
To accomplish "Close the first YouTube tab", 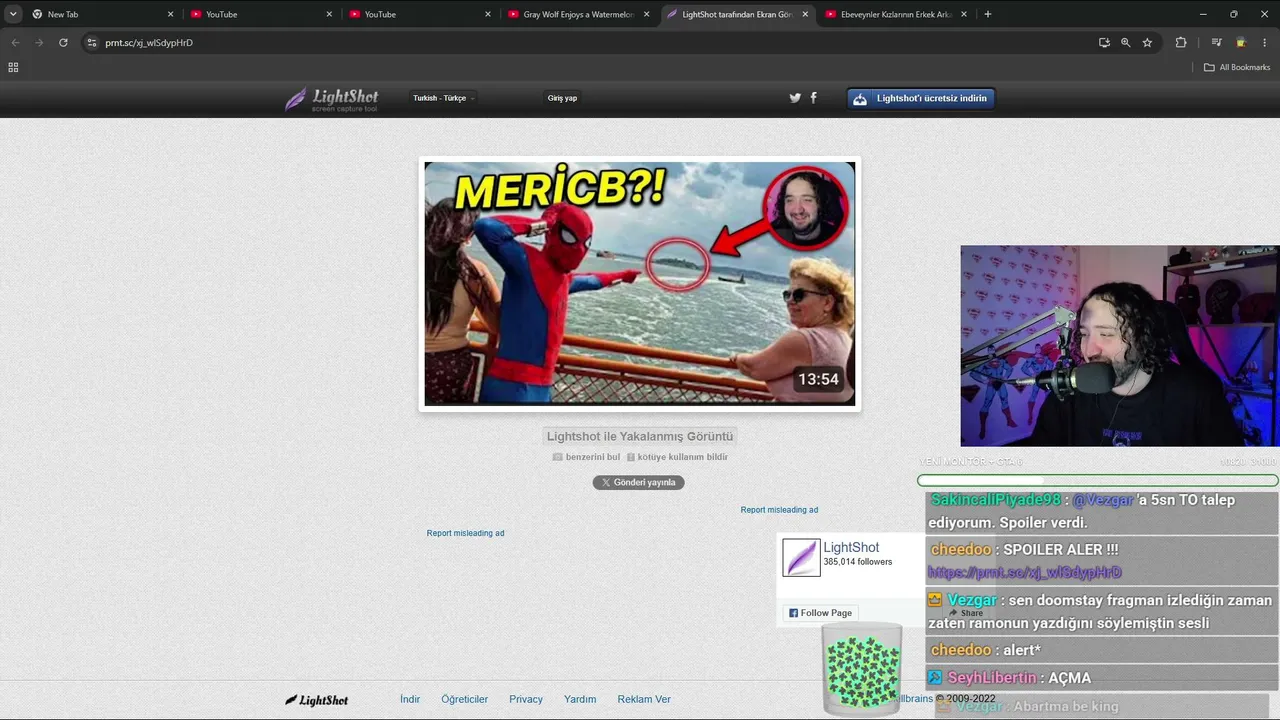I will click(x=329, y=14).
